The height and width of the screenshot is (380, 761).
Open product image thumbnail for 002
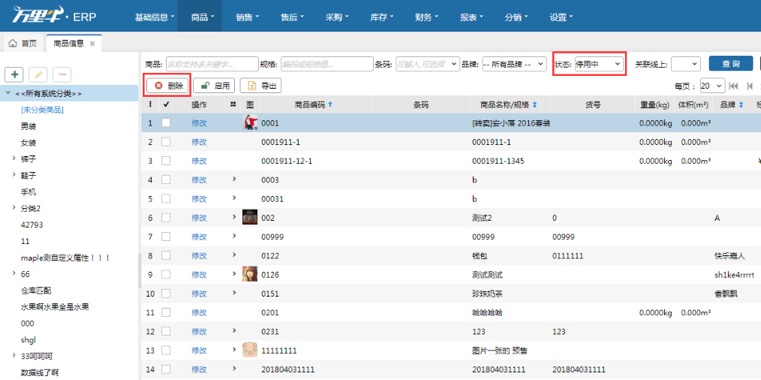click(250, 217)
